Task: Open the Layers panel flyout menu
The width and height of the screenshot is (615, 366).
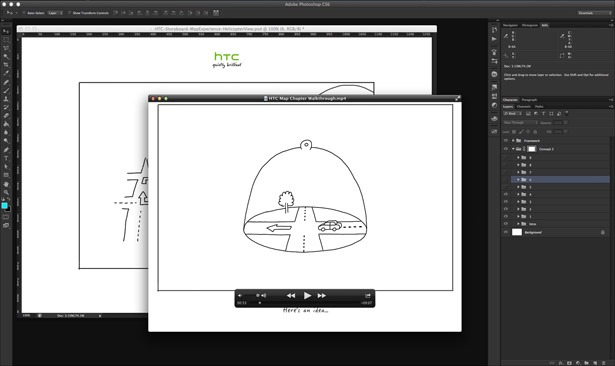Action: (x=611, y=107)
